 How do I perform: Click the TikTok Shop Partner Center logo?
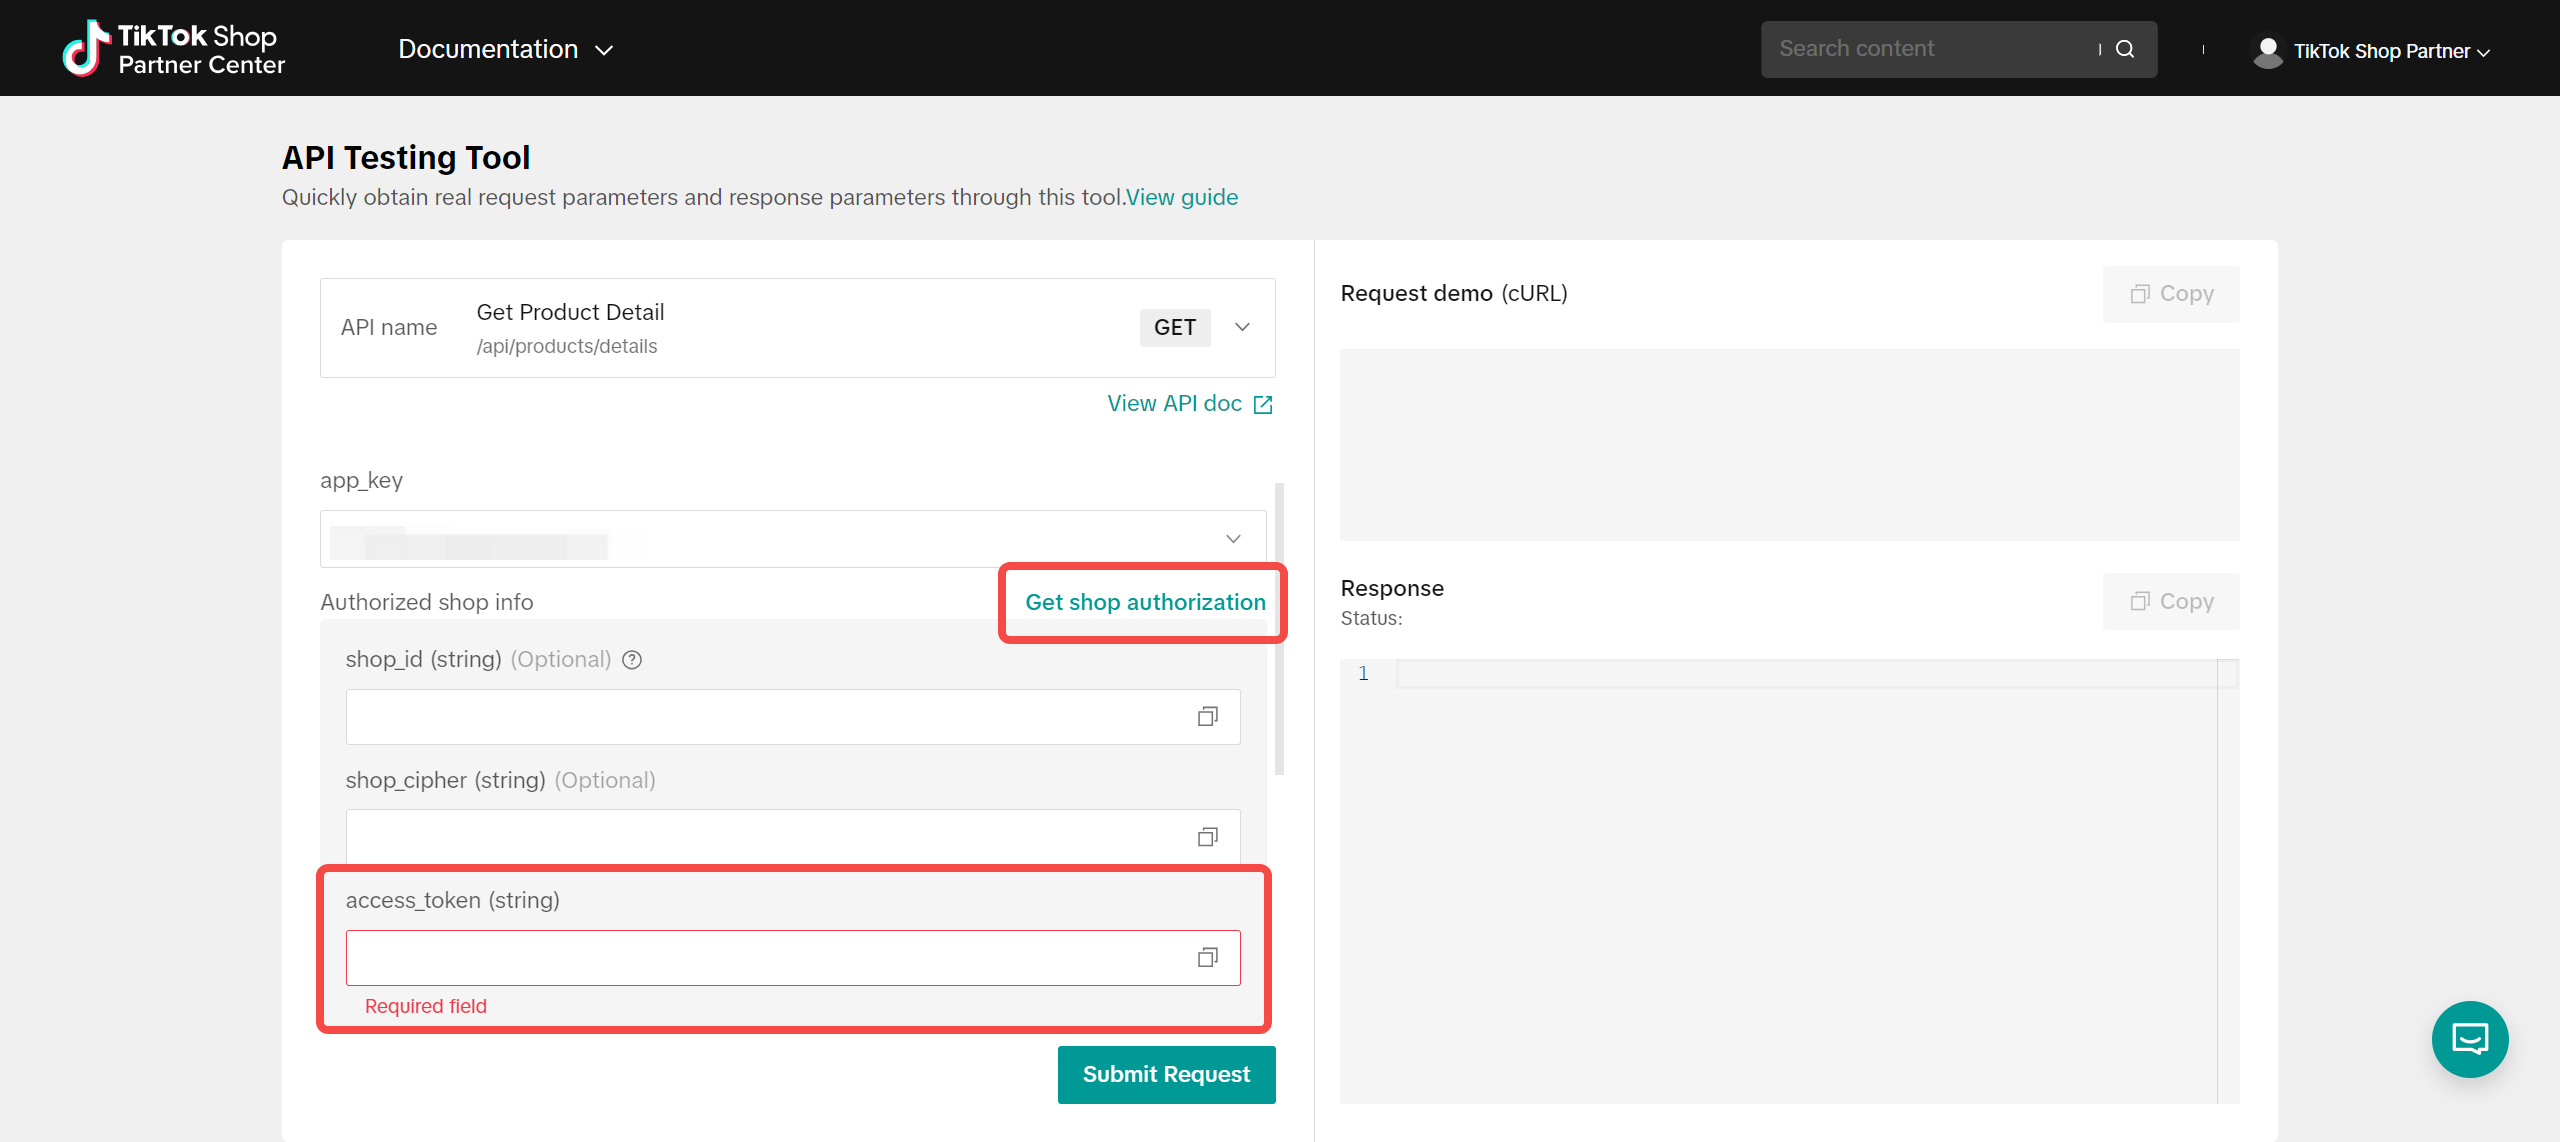click(174, 49)
